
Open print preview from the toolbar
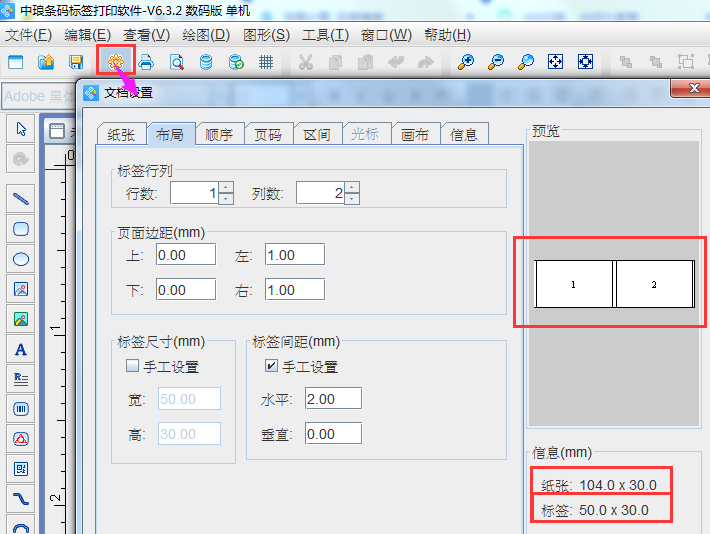176,62
